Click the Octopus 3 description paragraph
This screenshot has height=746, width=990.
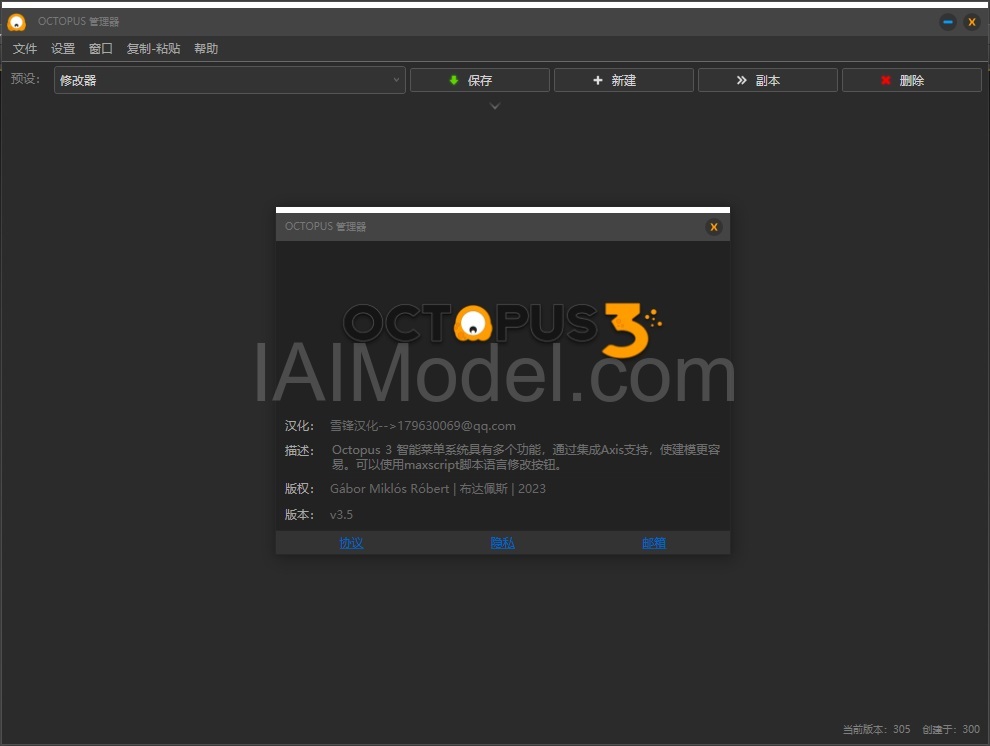526,457
